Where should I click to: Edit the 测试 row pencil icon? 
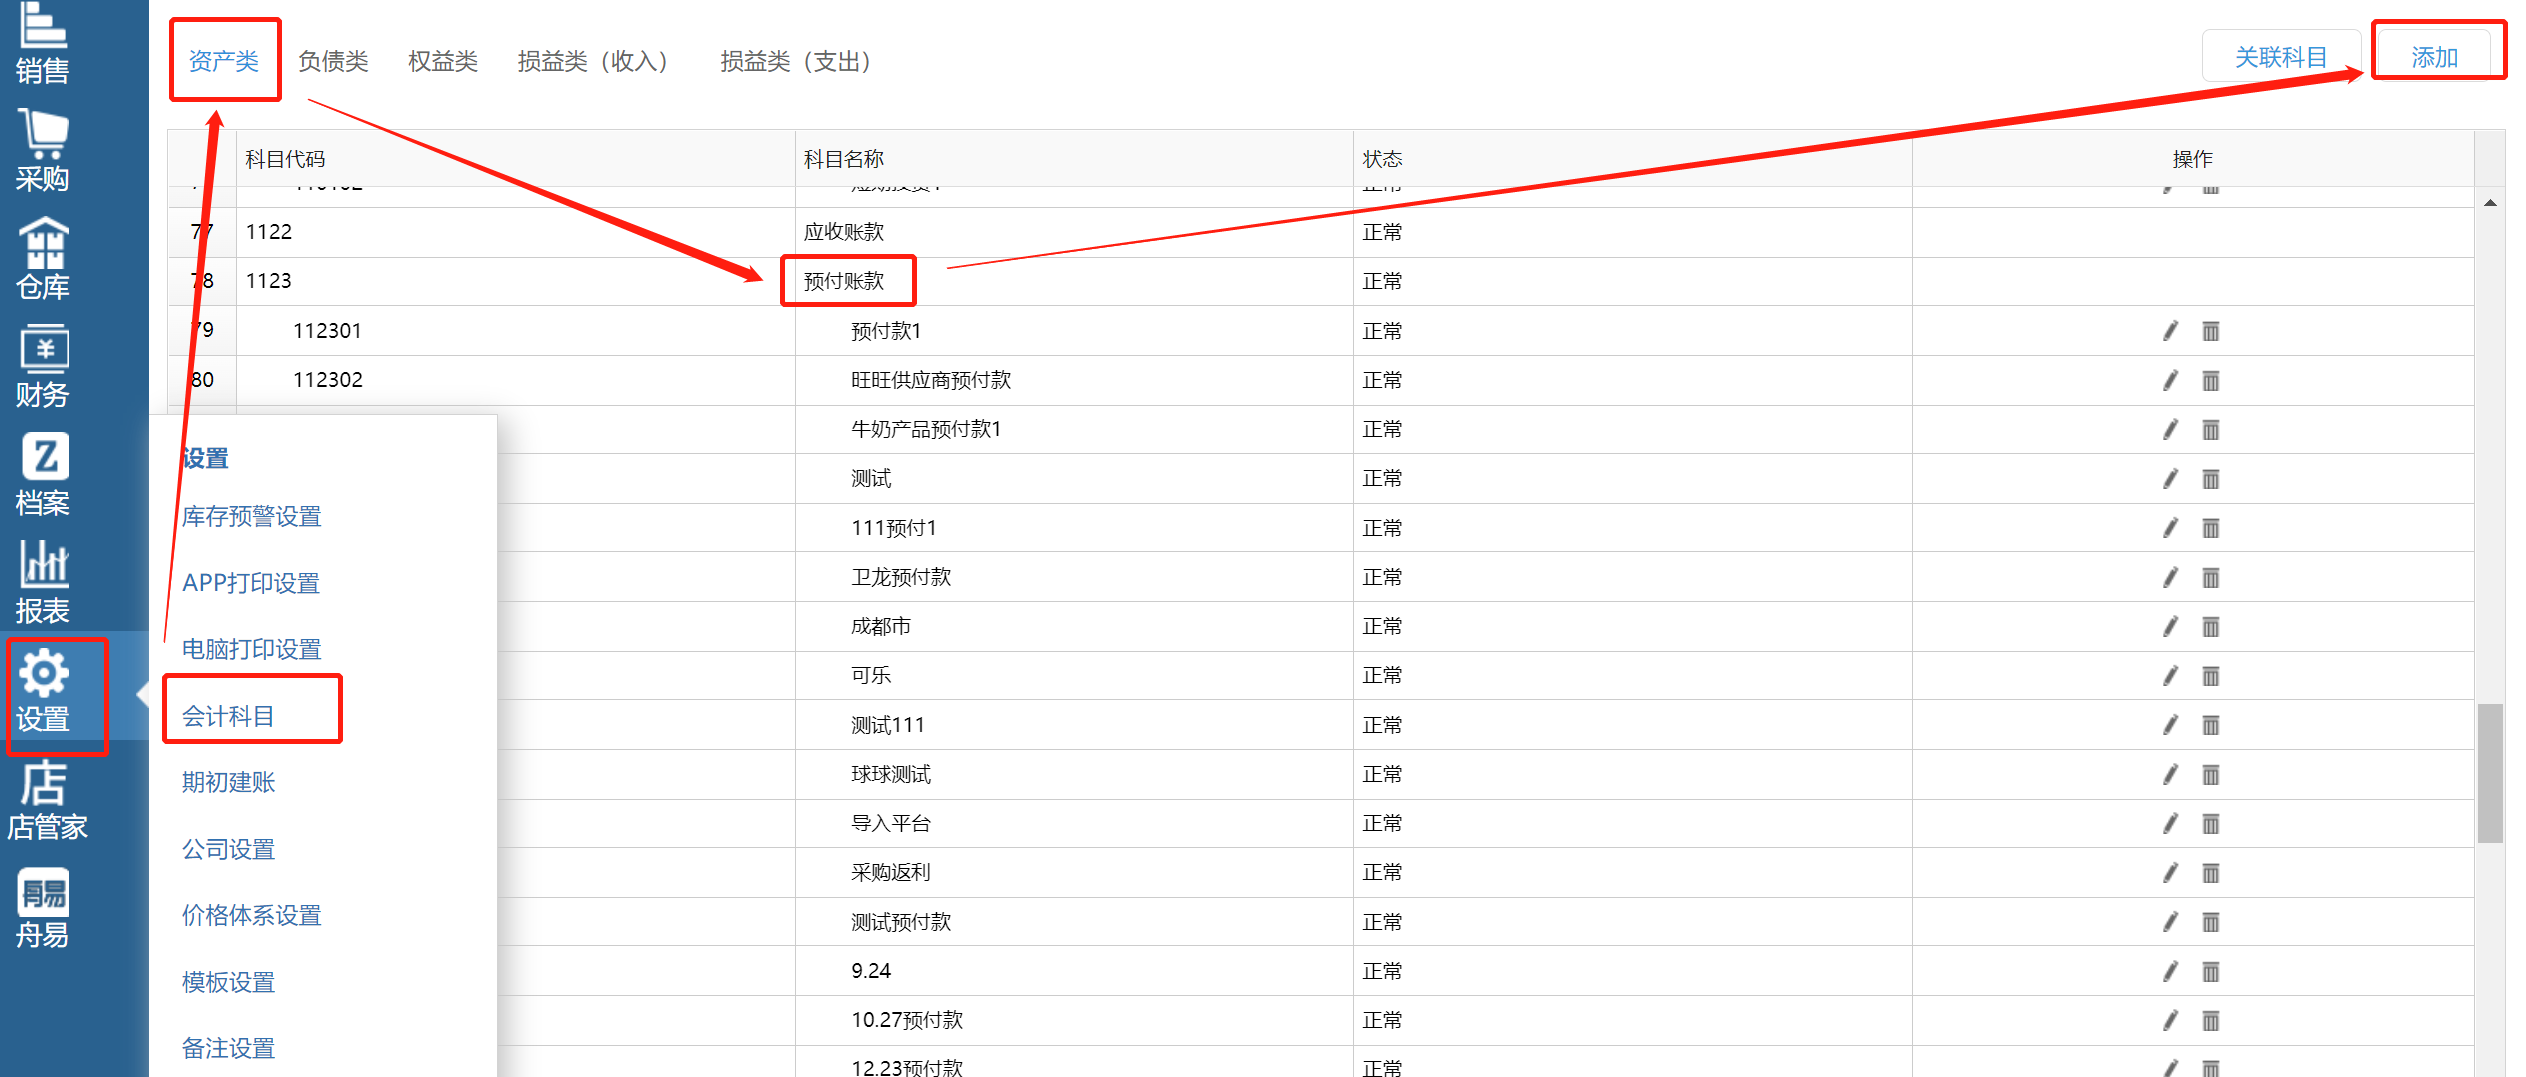coord(2170,479)
